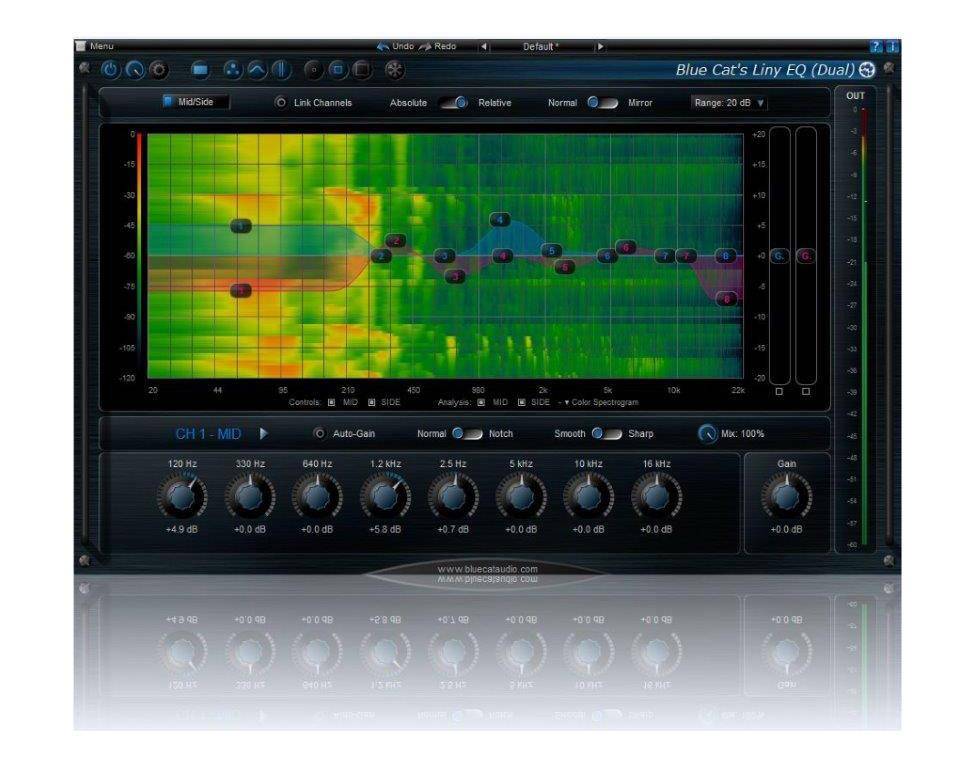This screenshot has height=768, width=963.
Task: Click the 10 kHz band knob
Action: click(x=588, y=496)
